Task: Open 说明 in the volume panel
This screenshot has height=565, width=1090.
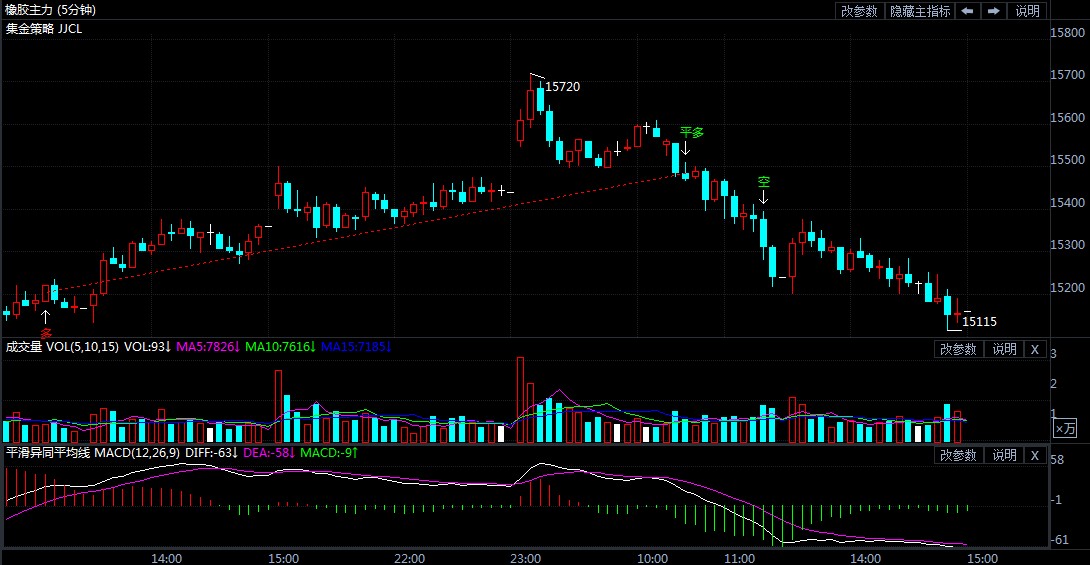Action: click(x=1004, y=349)
